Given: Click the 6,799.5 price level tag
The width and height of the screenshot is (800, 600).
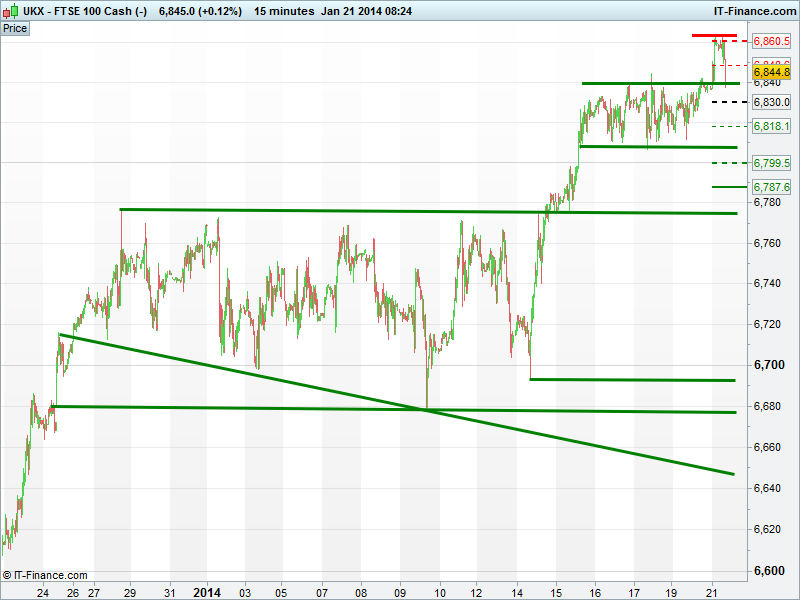Looking at the screenshot, I should coord(771,162).
